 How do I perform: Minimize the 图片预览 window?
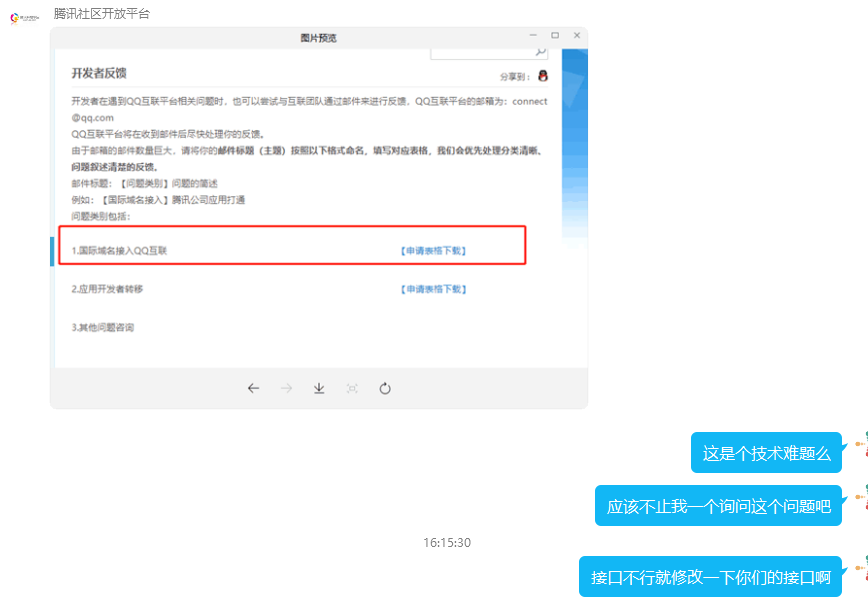[533, 36]
